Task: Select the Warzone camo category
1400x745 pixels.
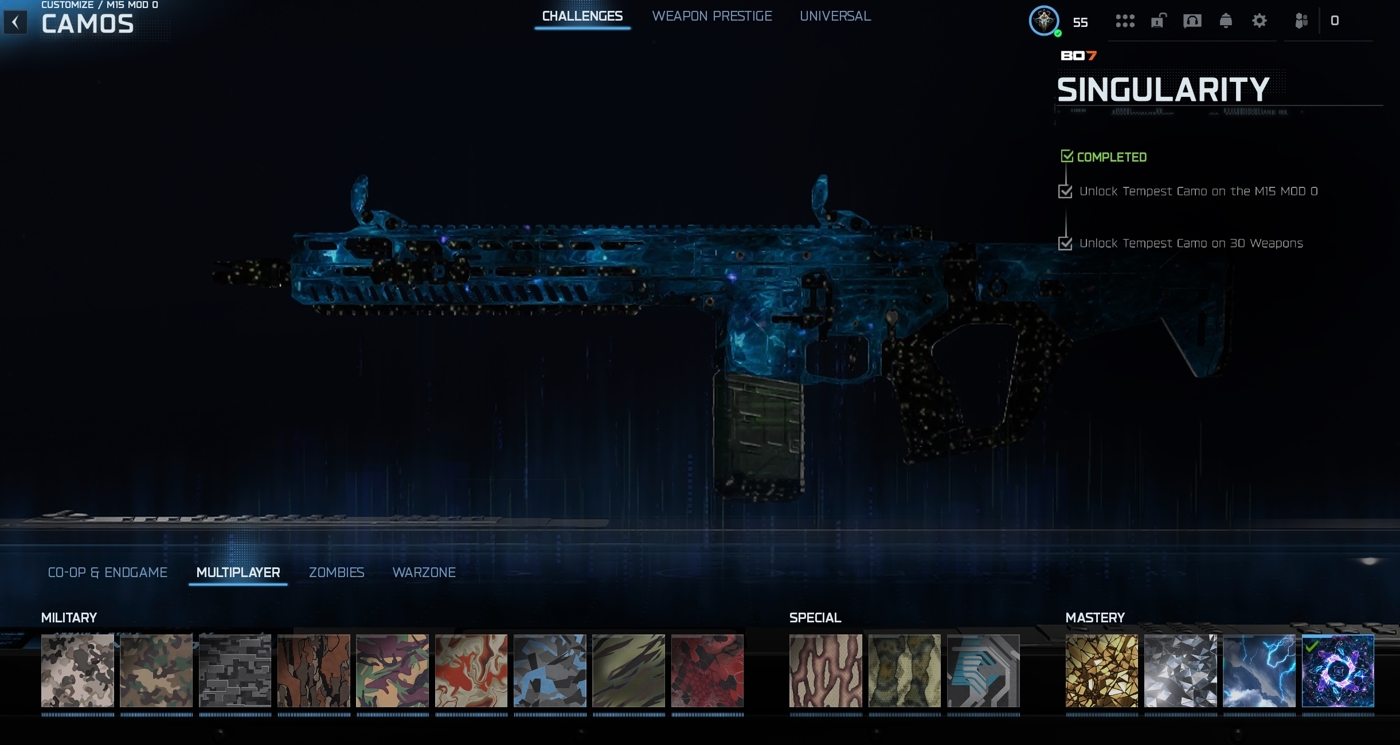Action: point(424,572)
